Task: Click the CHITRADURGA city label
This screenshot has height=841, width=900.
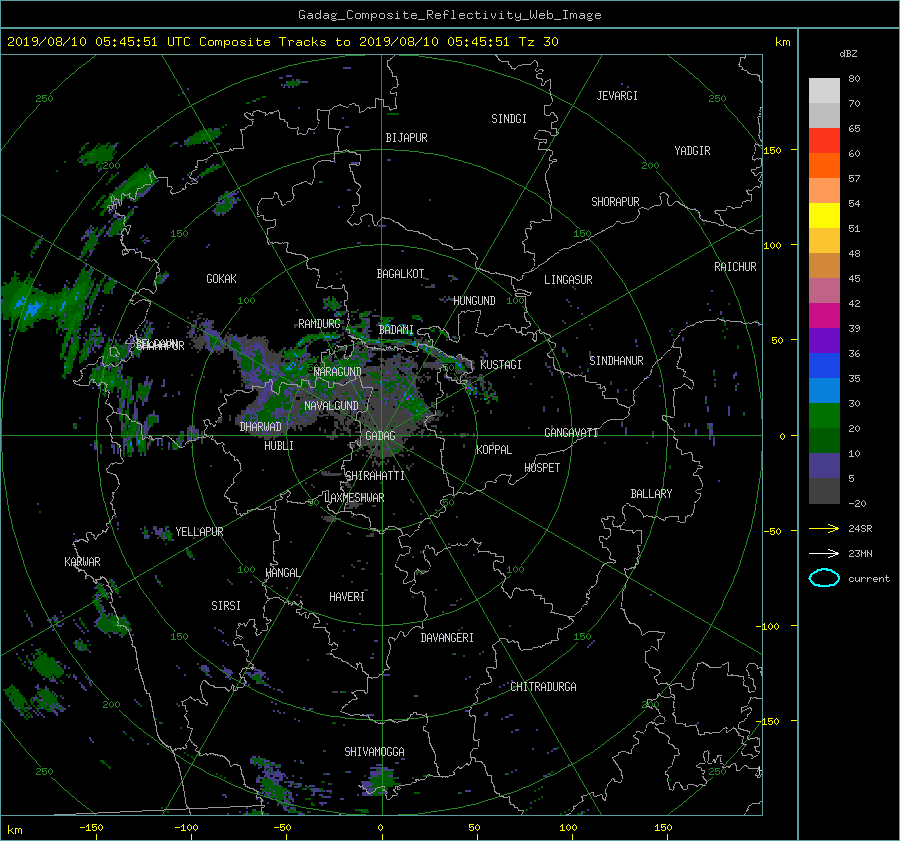Action: 543,687
